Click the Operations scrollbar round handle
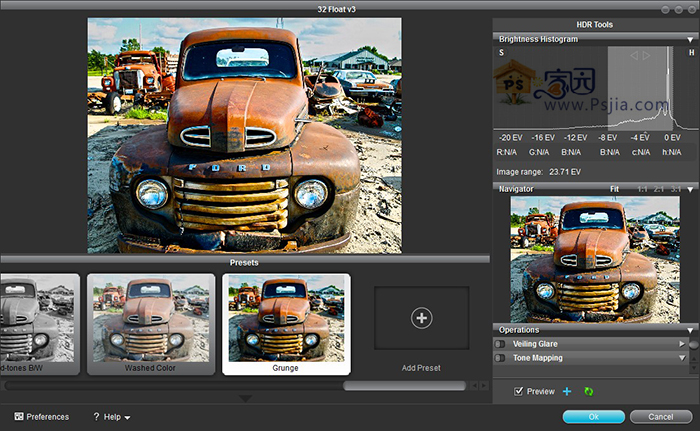 [694, 345]
